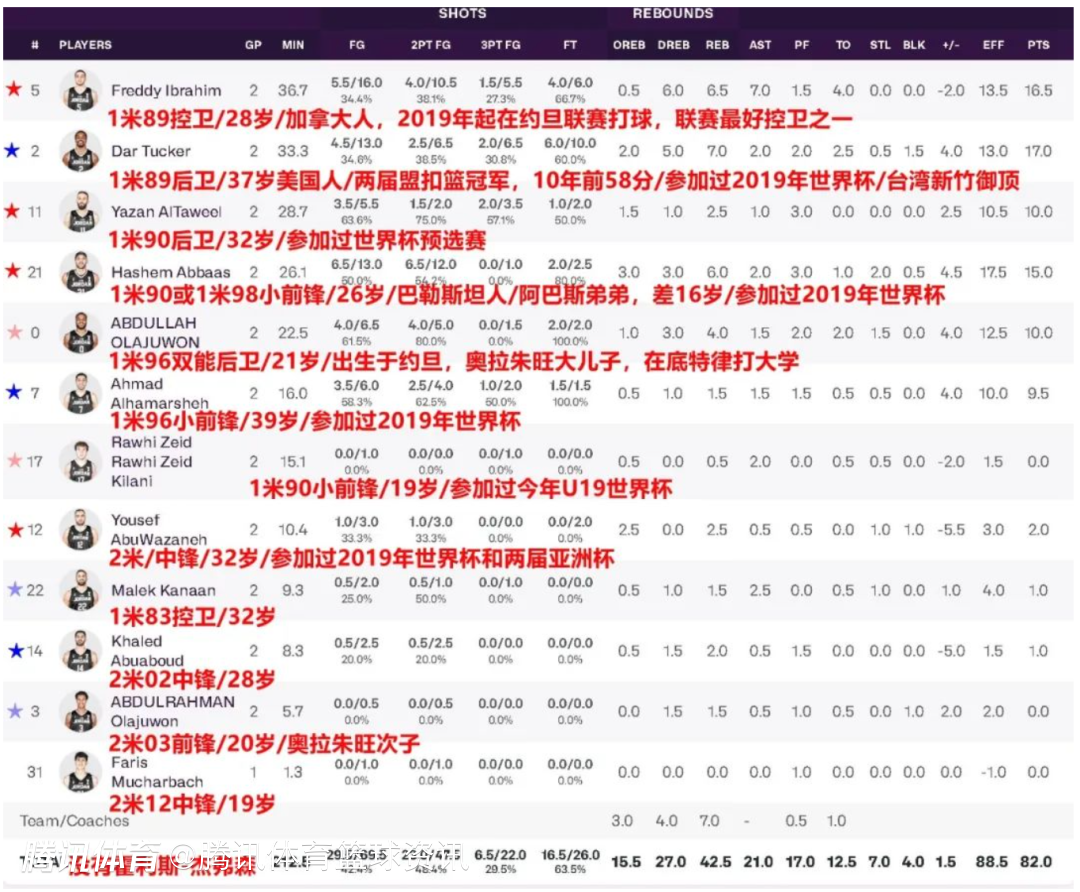Click the 3PT FG column header
The image size is (1080, 892).
pos(501,45)
